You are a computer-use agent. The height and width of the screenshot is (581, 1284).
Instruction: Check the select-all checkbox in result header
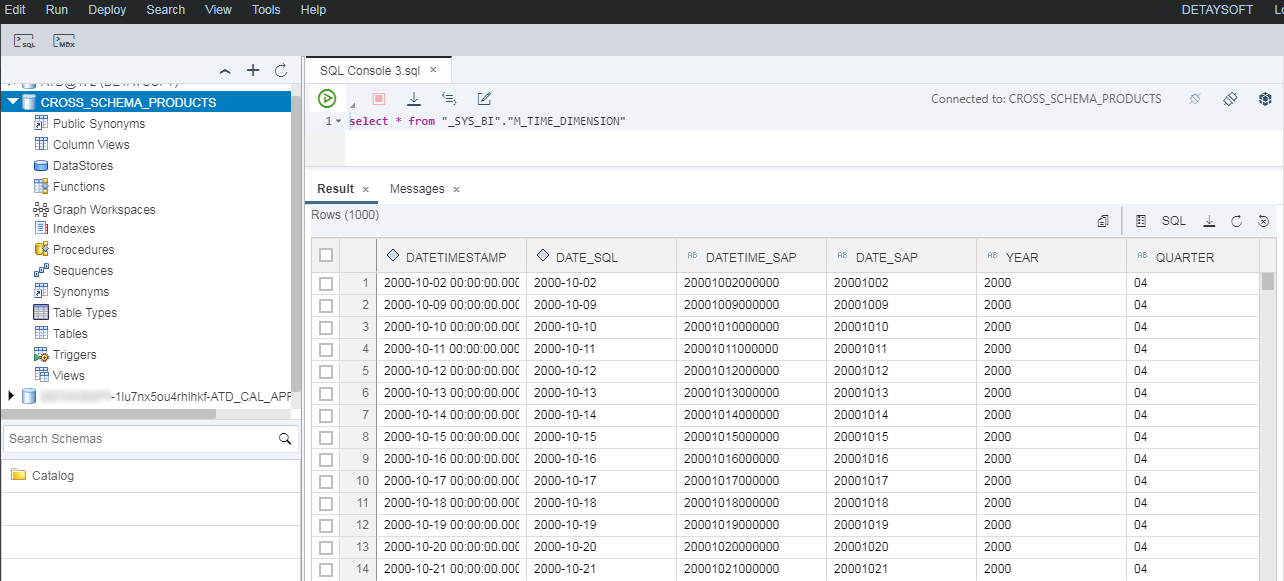point(325,255)
